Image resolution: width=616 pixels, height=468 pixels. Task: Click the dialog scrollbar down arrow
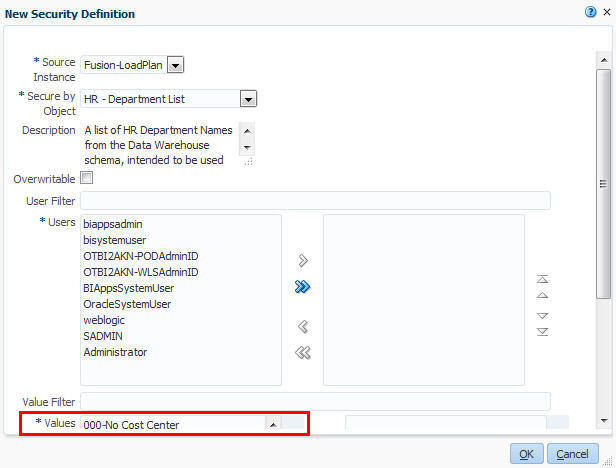(604, 421)
